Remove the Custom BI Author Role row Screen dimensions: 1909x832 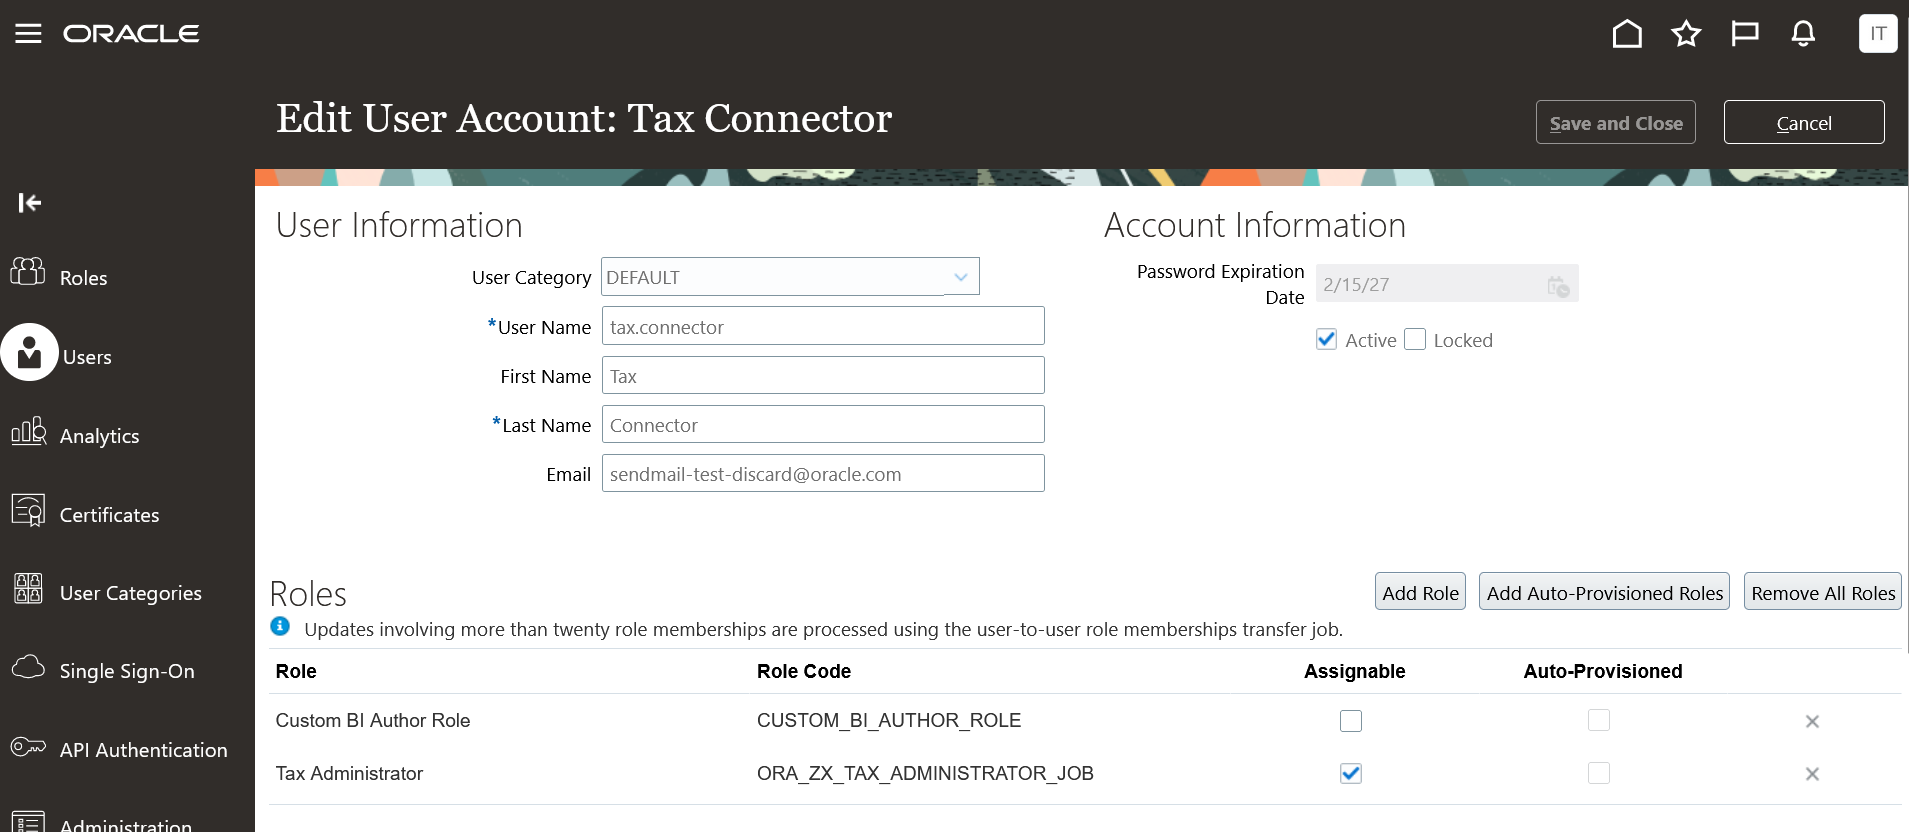click(1811, 721)
